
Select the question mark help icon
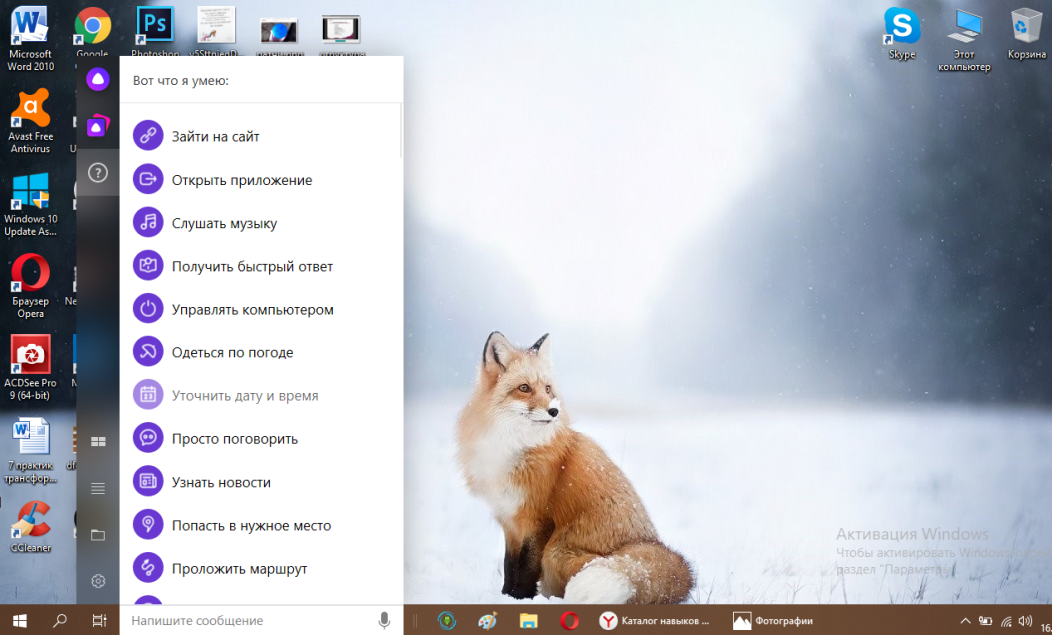coord(98,173)
